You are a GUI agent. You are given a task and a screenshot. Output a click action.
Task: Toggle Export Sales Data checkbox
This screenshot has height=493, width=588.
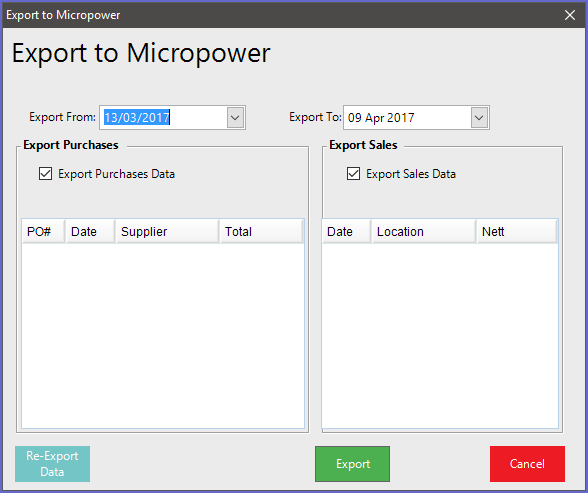click(353, 174)
